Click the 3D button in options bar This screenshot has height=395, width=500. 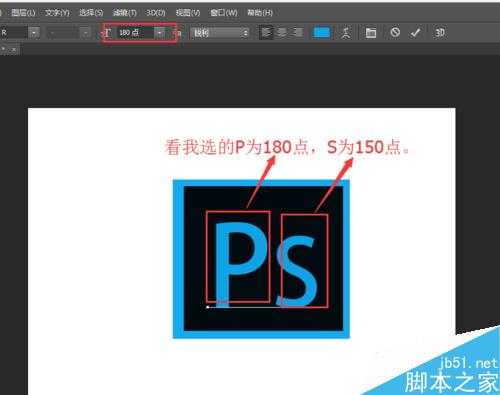pyautogui.click(x=440, y=33)
